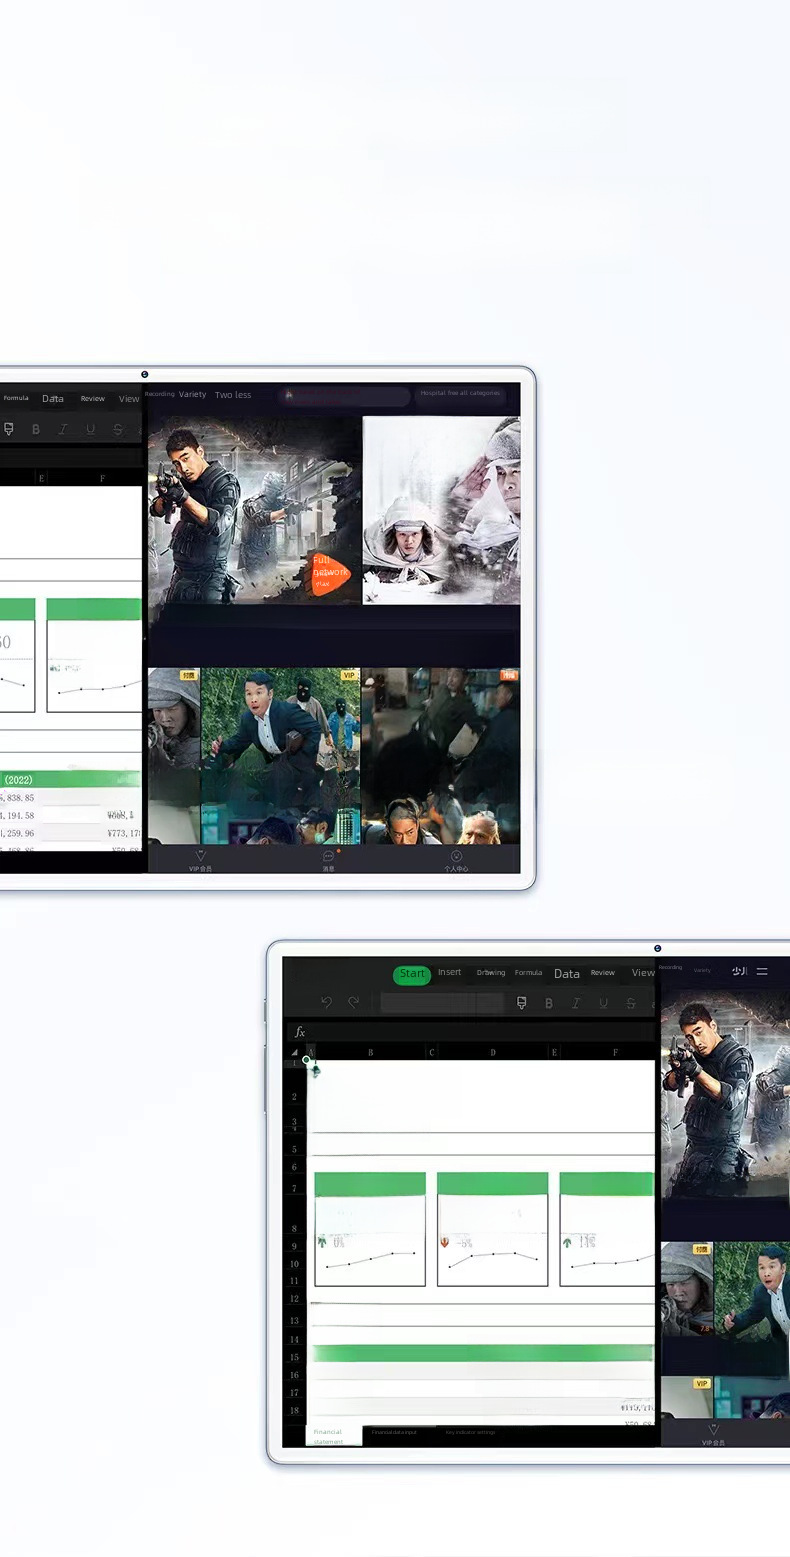Click the (2022) green header row

70,779
